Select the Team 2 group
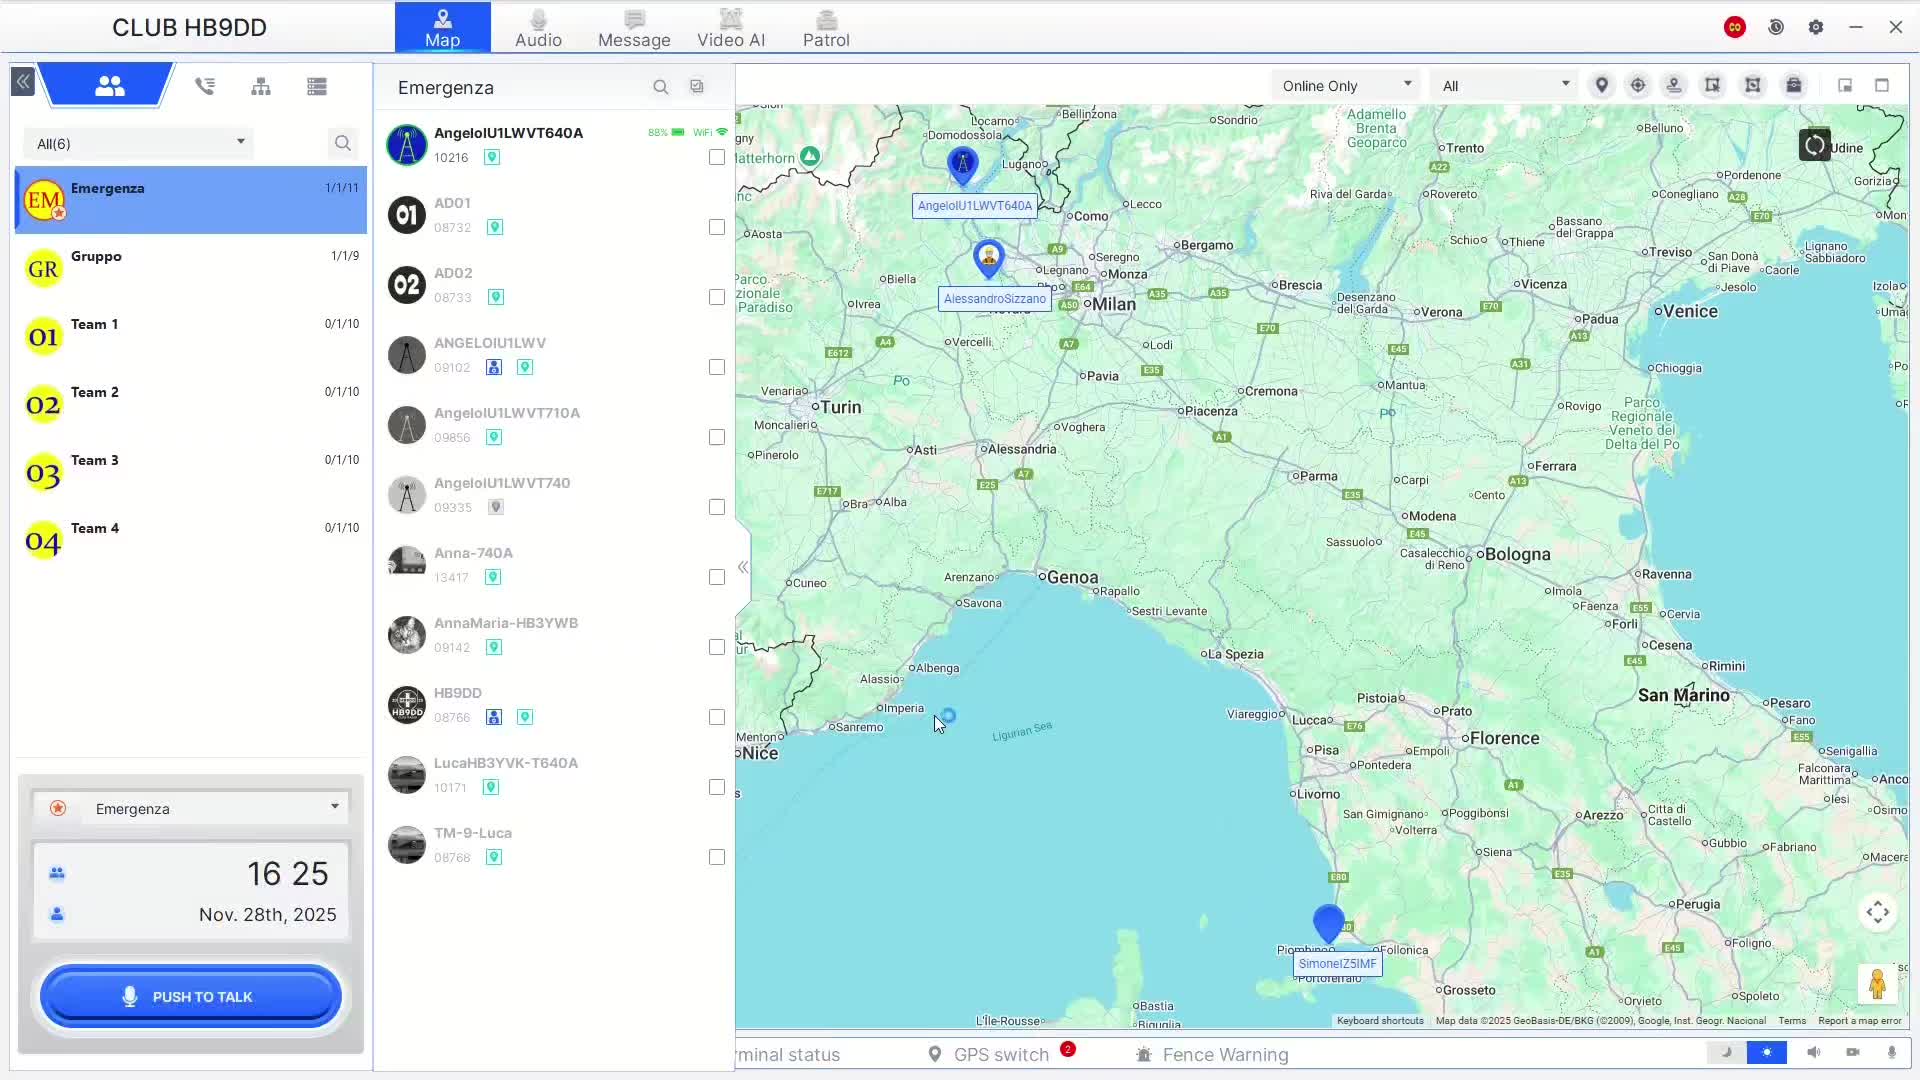Image resolution: width=1920 pixels, height=1080 pixels. pyautogui.click(x=191, y=404)
